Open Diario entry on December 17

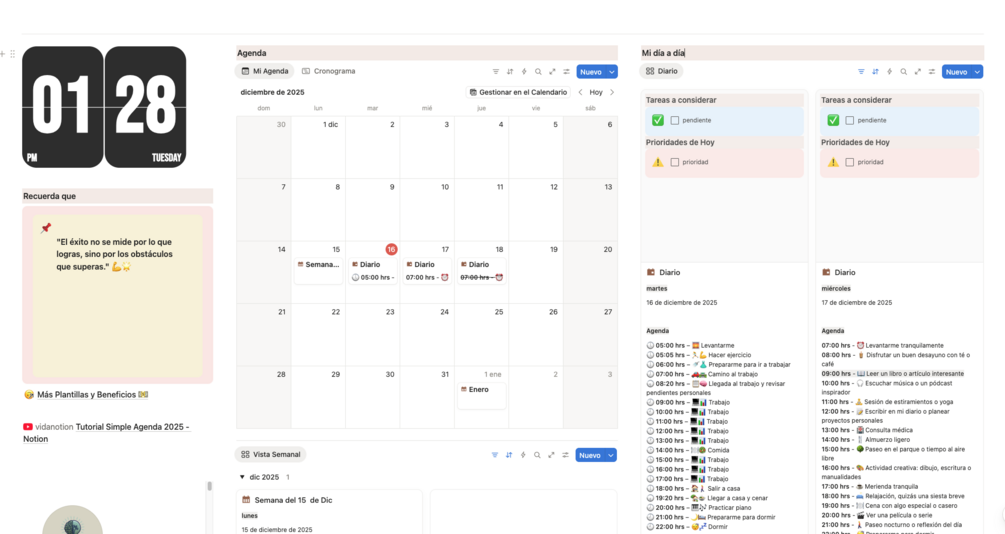(x=428, y=271)
